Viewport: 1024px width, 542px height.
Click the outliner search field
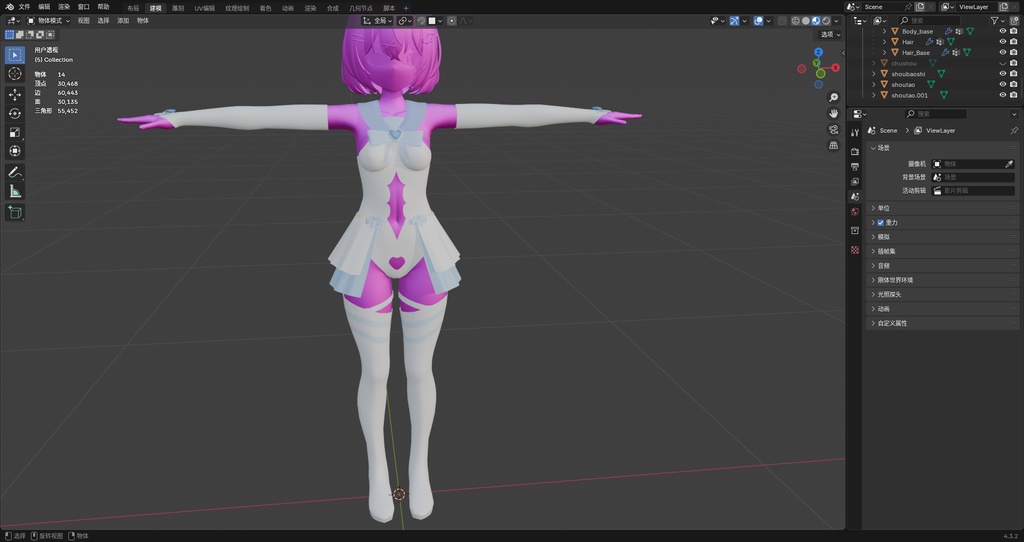point(929,21)
